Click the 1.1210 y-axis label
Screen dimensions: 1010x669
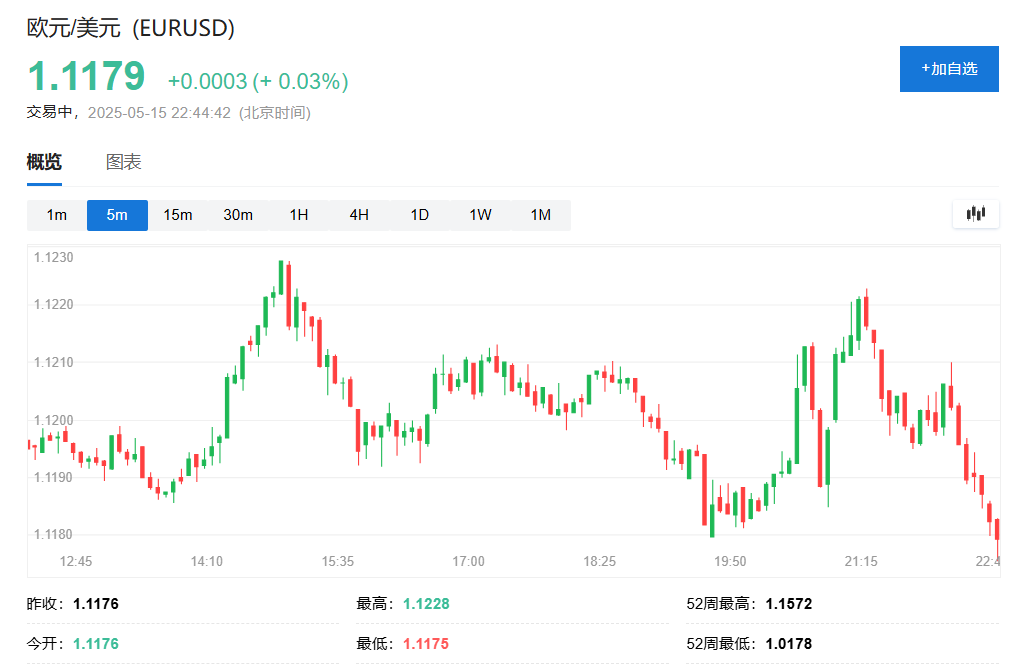pyautogui.click(x=53, y=363)
